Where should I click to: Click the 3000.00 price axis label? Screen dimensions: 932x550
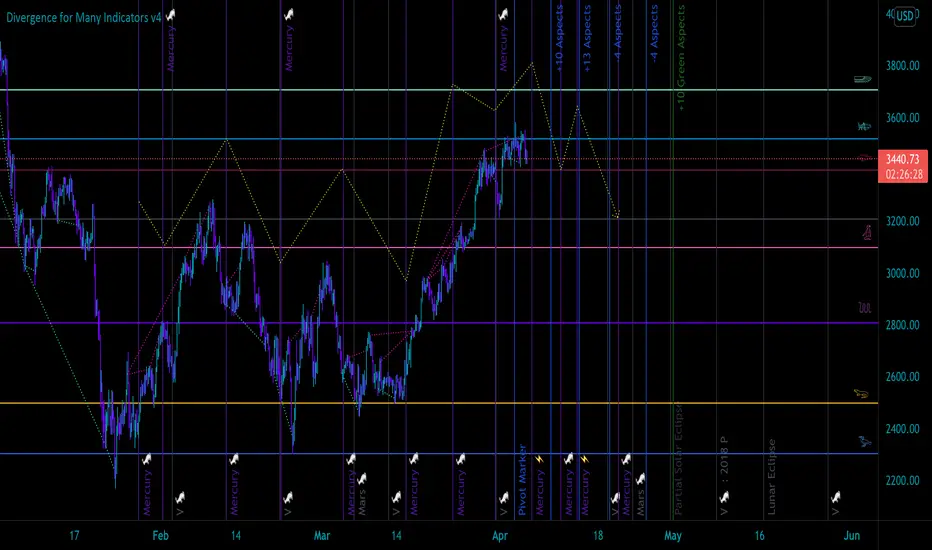902,273
